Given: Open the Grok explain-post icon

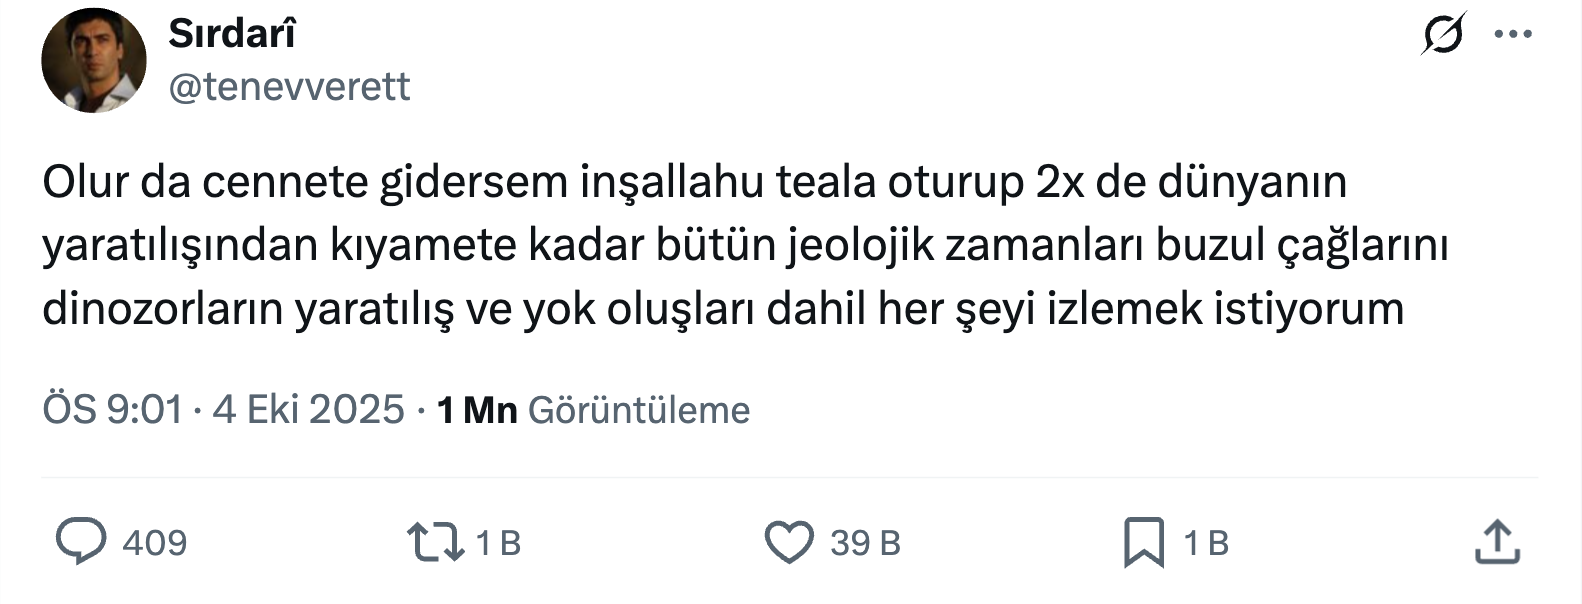Looking at the screenshot, I should pyautogui.click(x=1443, y=34).
